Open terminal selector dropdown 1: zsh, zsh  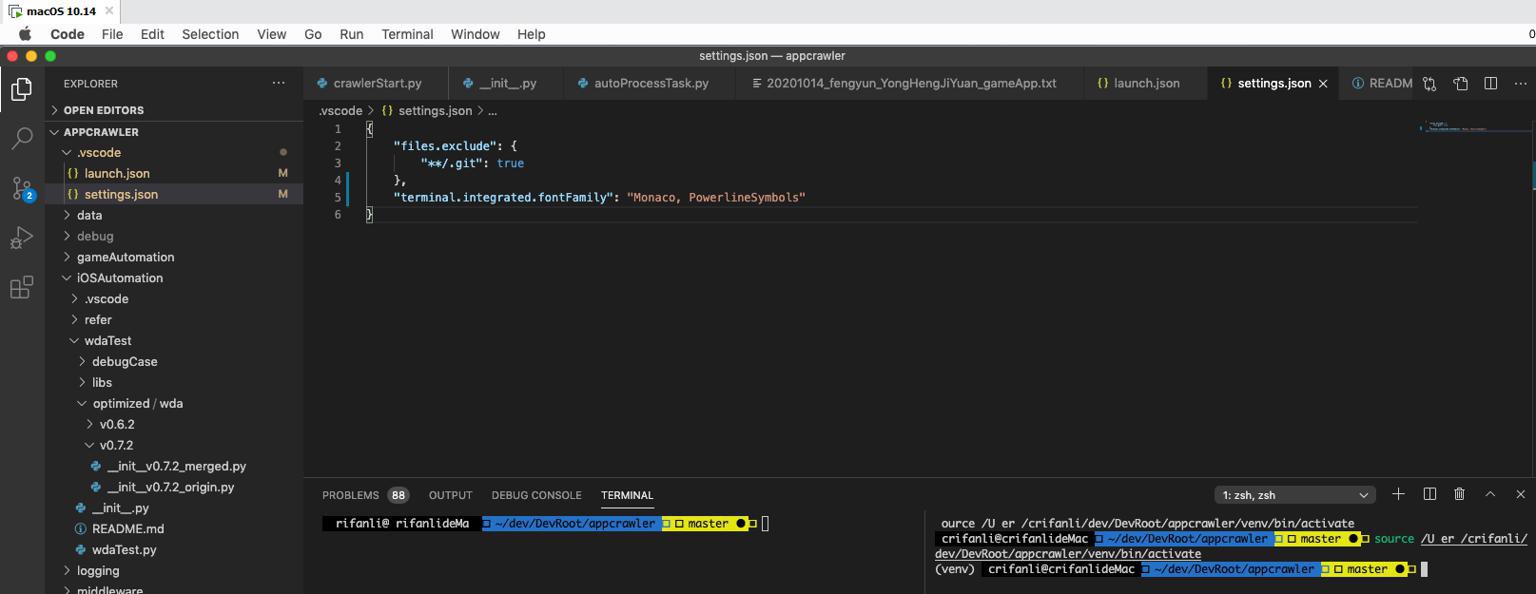(x=1295, y=495)
